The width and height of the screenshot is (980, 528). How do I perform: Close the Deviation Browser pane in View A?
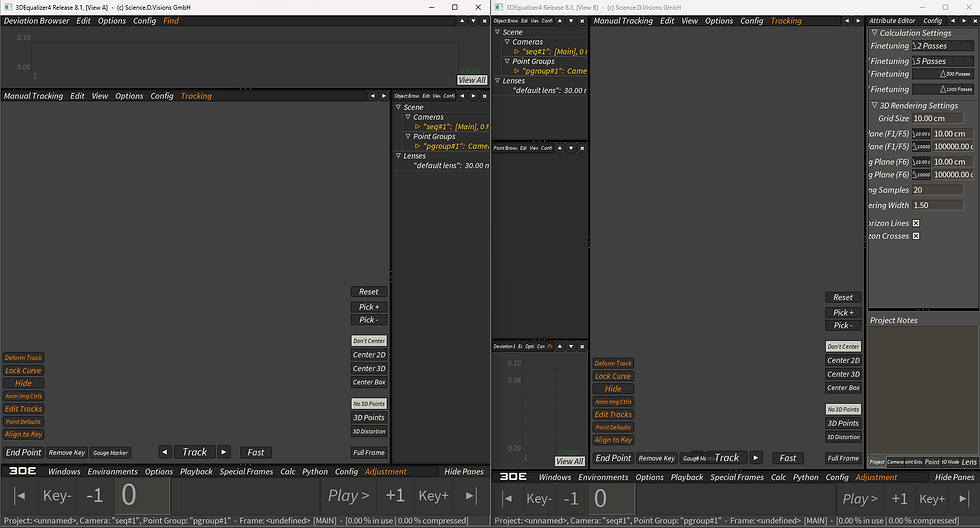coord(484,21)
